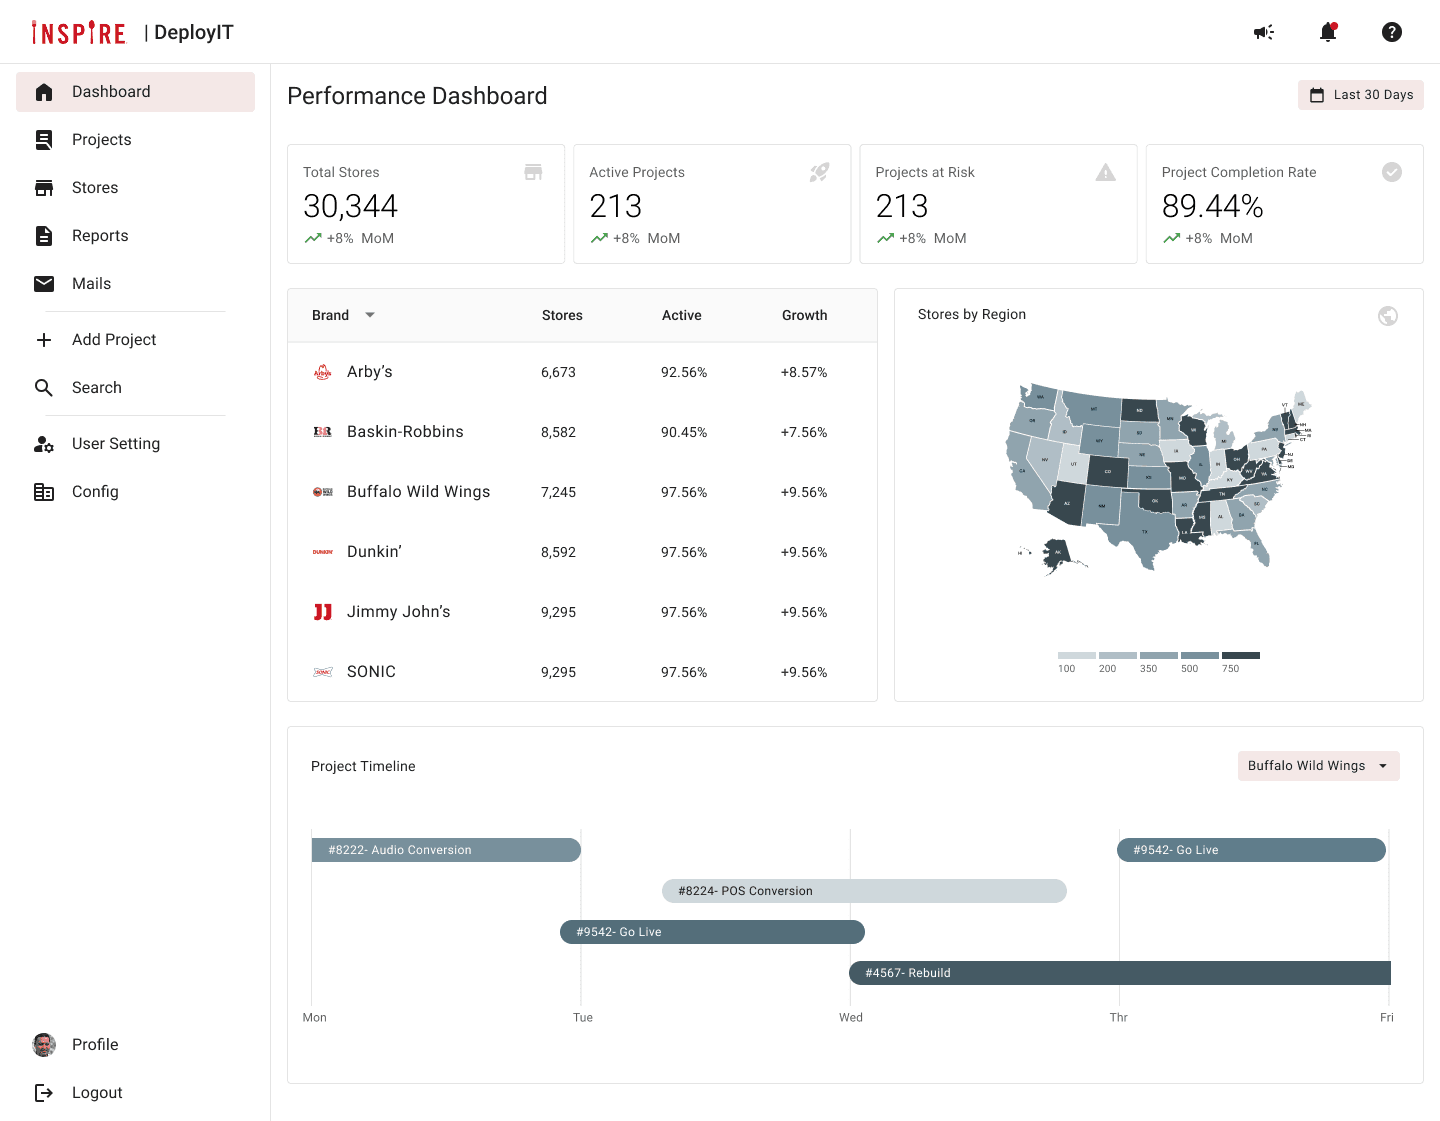1440x1121 pixels.
Task: Open Mails page label
Action: (x=92, y=284)
